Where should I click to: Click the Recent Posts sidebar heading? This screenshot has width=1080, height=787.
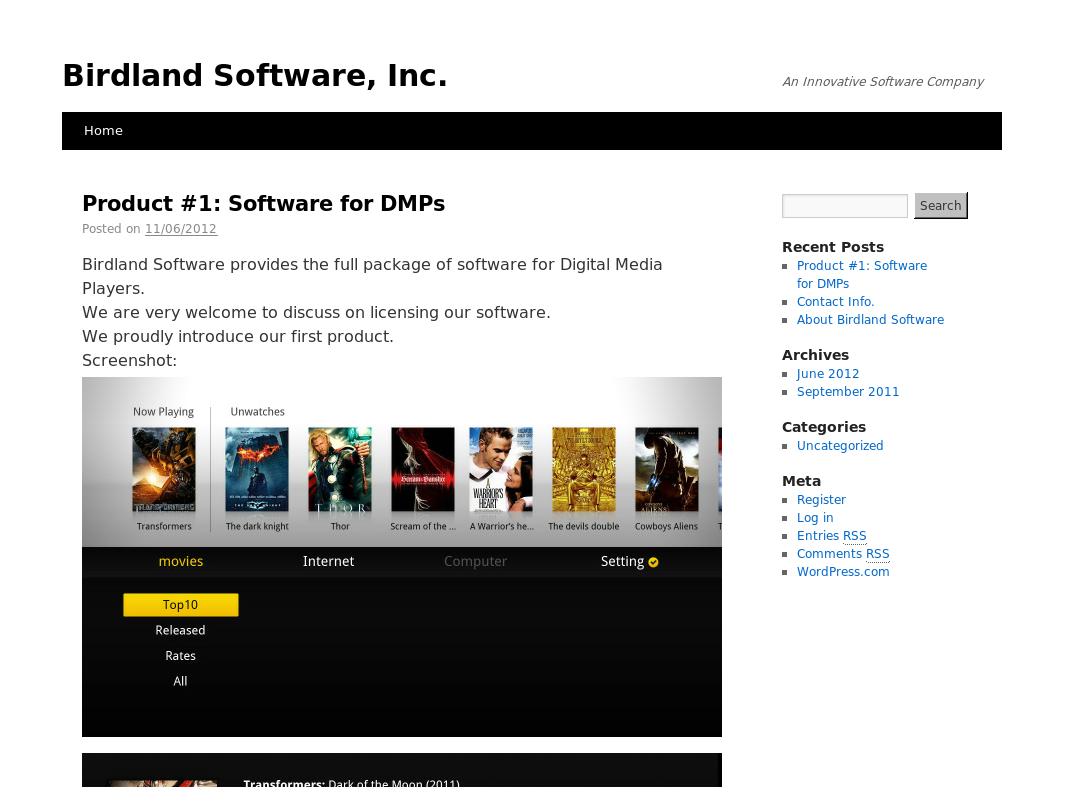tap(833, 247)
